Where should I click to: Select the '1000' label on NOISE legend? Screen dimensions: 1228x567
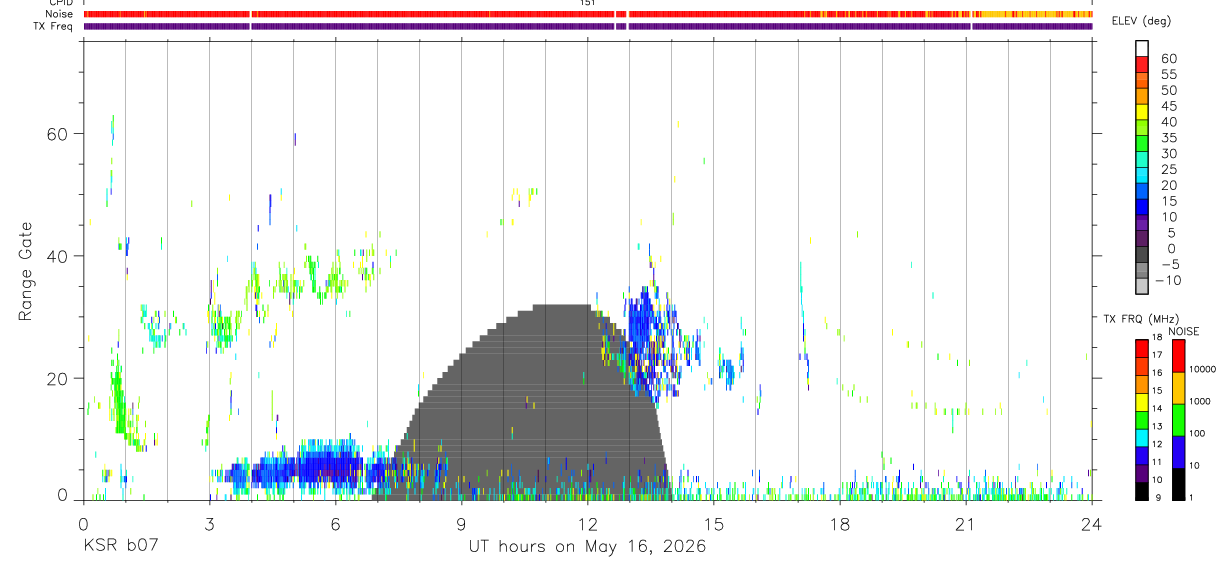point(1201,401)
